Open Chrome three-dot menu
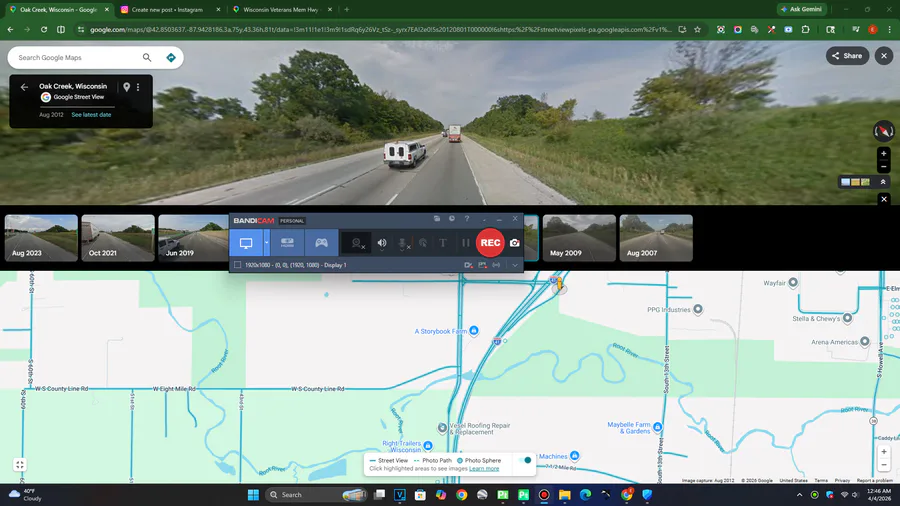900x506 pixels. tap(889, 29)
